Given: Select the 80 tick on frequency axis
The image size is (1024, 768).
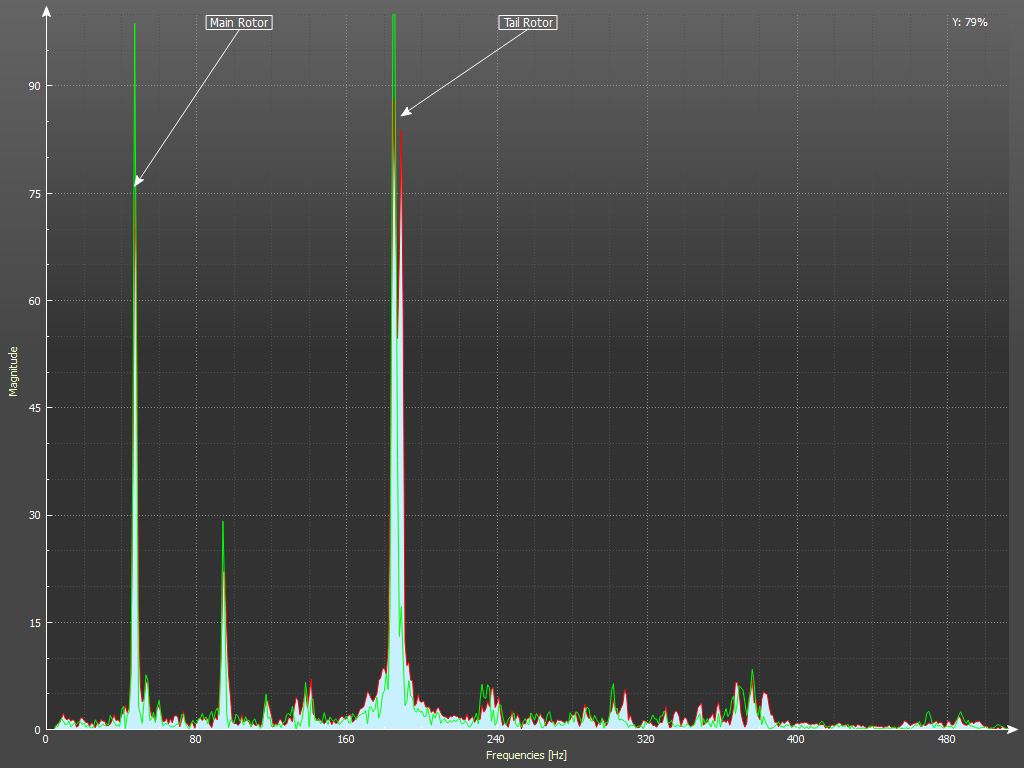Looking at the screenshot, I should [195, 740].
